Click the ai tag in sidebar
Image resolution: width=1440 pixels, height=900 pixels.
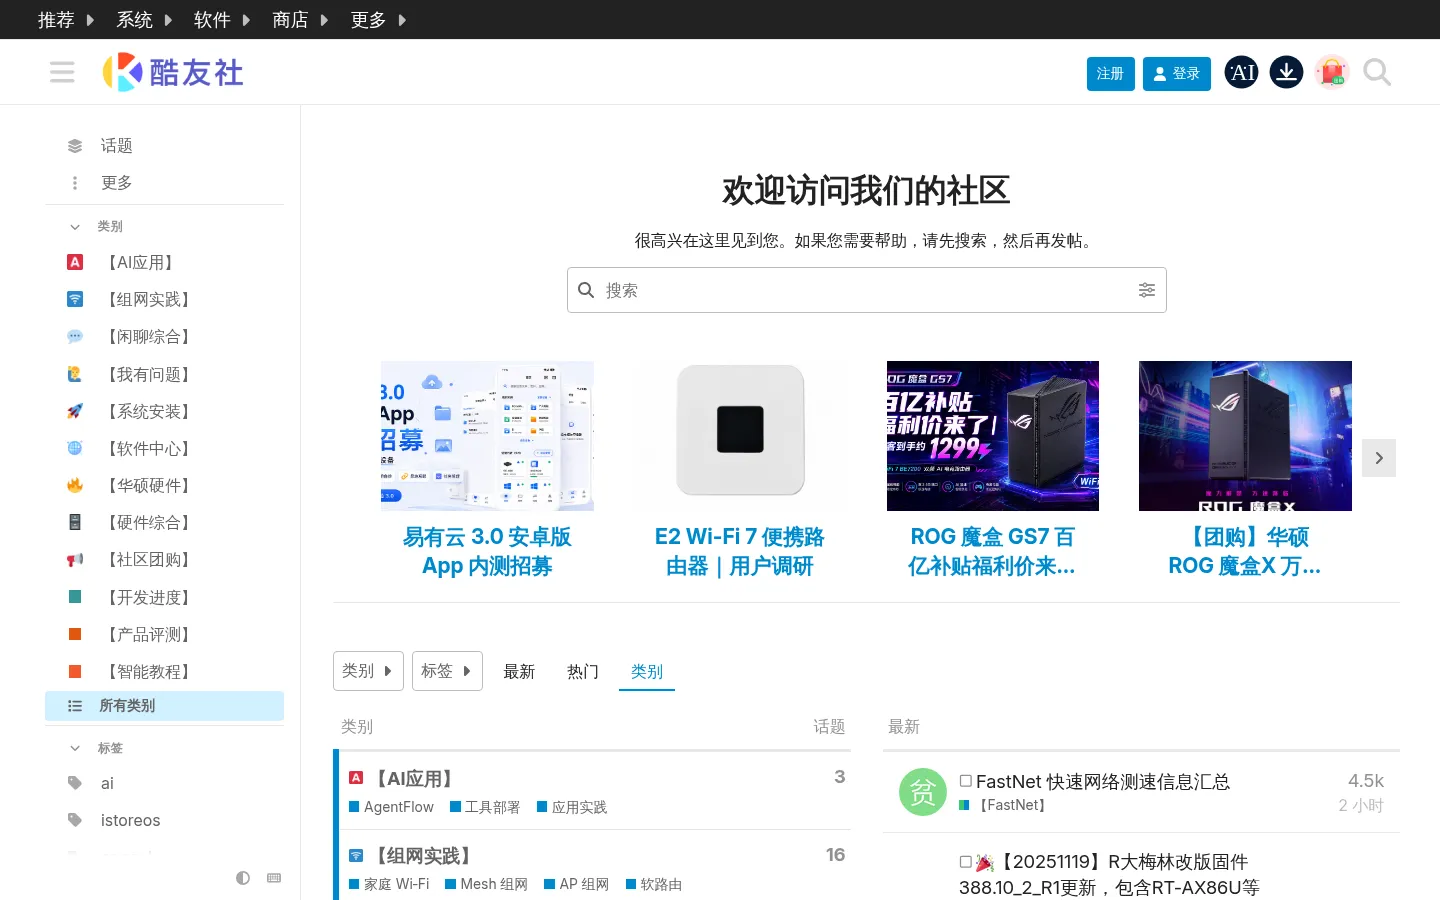(x=164, y=783)
